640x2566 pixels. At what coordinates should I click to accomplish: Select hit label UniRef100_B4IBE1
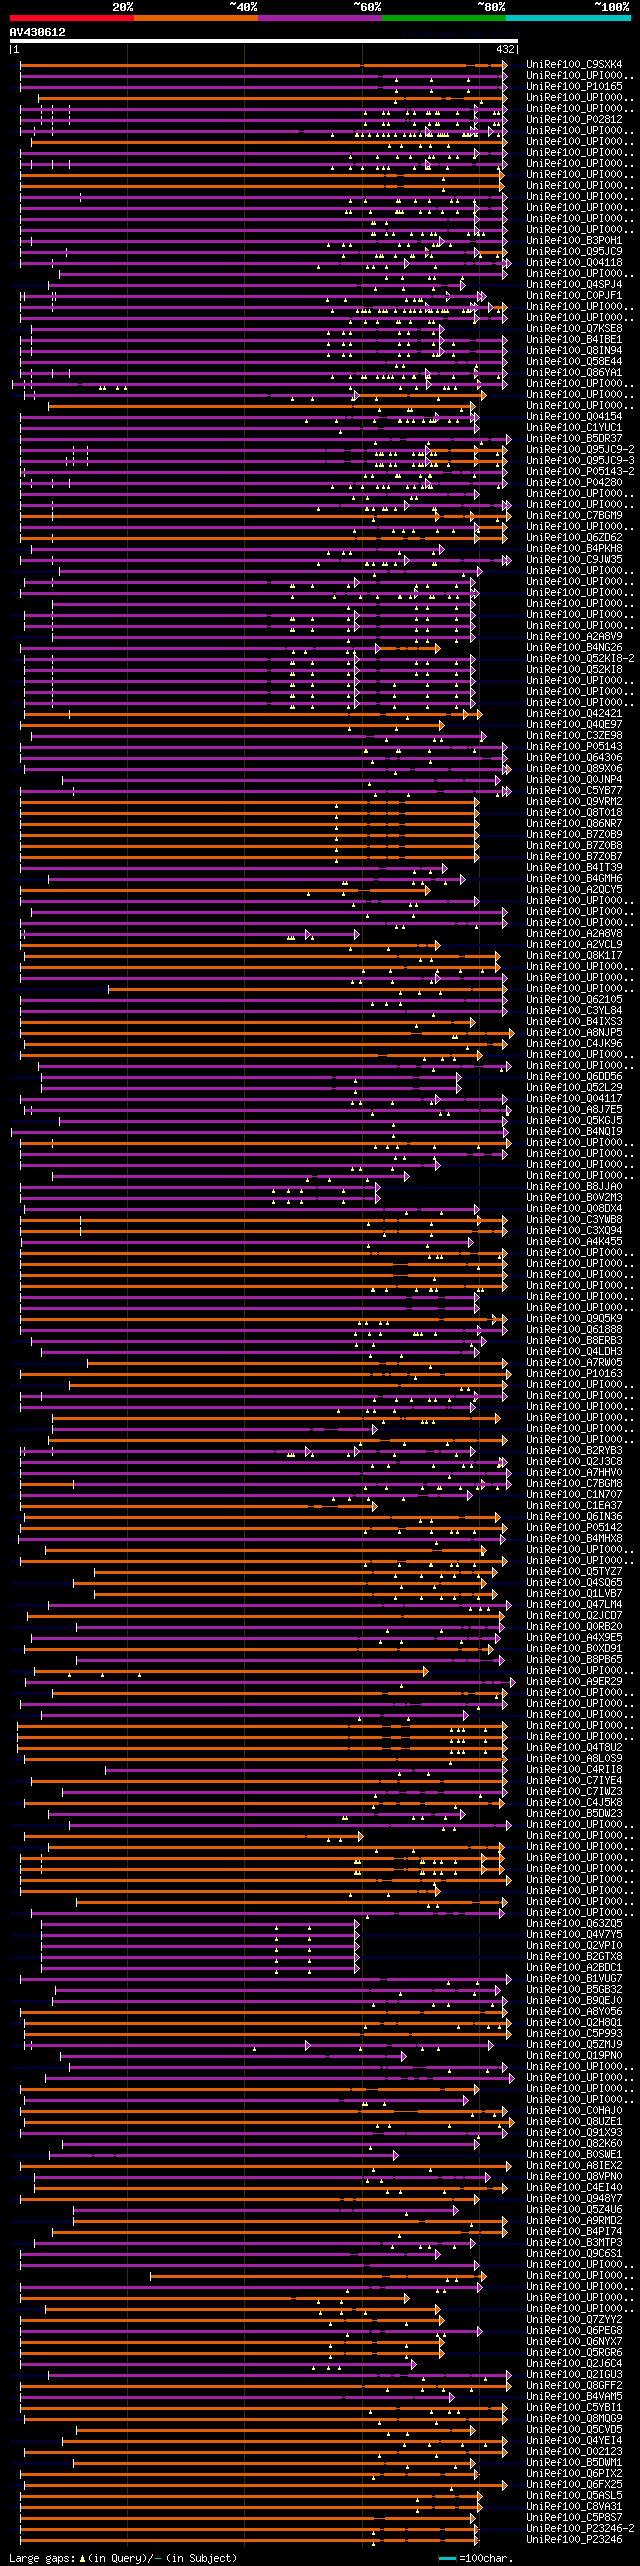(574, 340)
